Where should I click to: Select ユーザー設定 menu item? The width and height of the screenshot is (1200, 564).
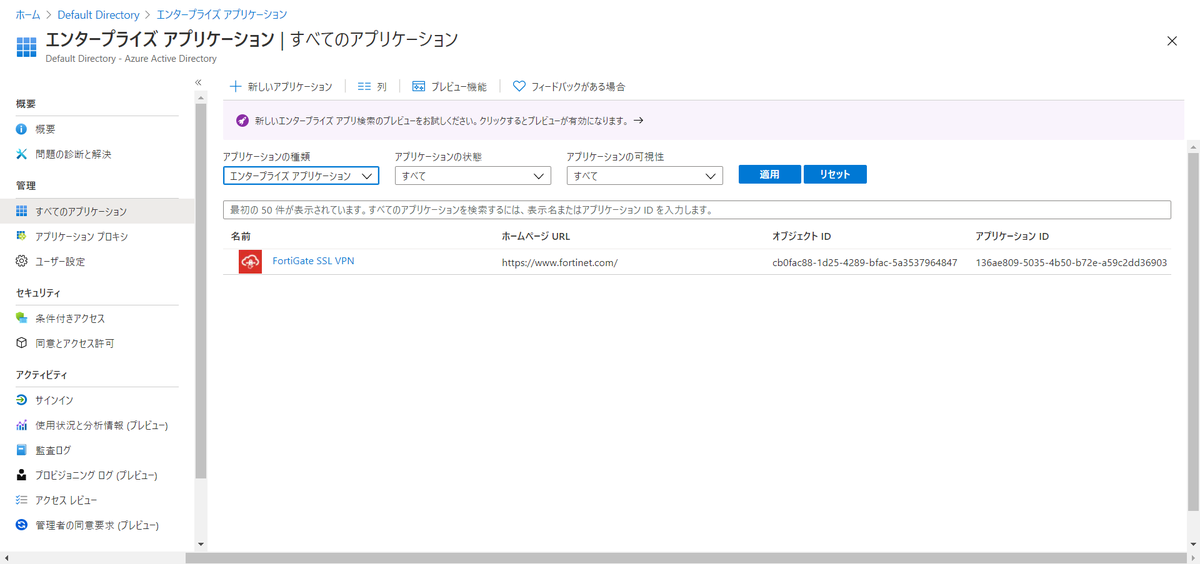point(97,262)
